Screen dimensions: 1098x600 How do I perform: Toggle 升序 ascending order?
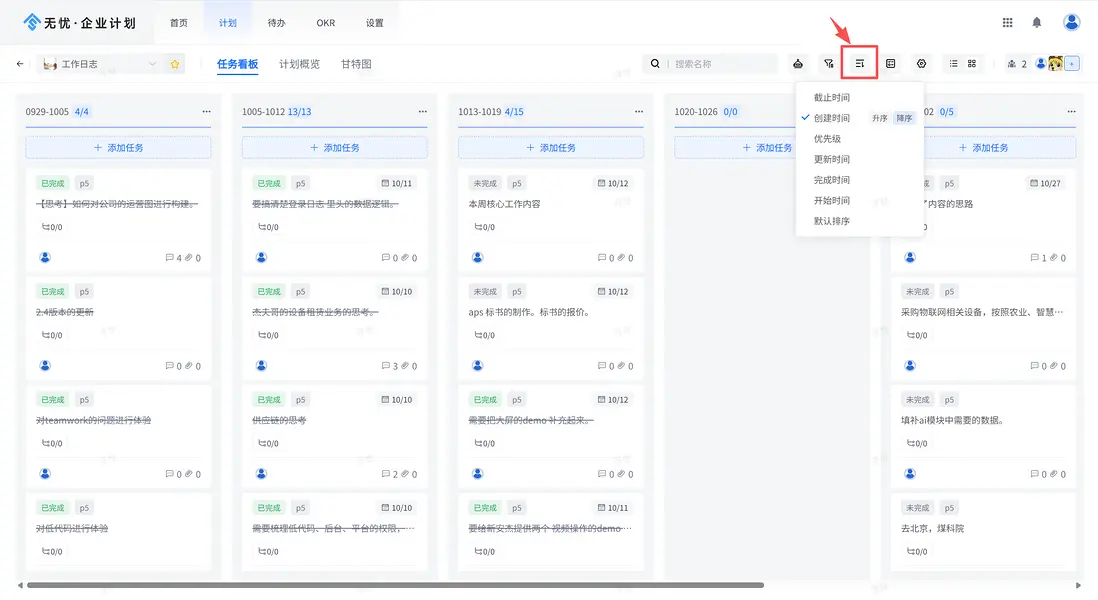[880, 118]
